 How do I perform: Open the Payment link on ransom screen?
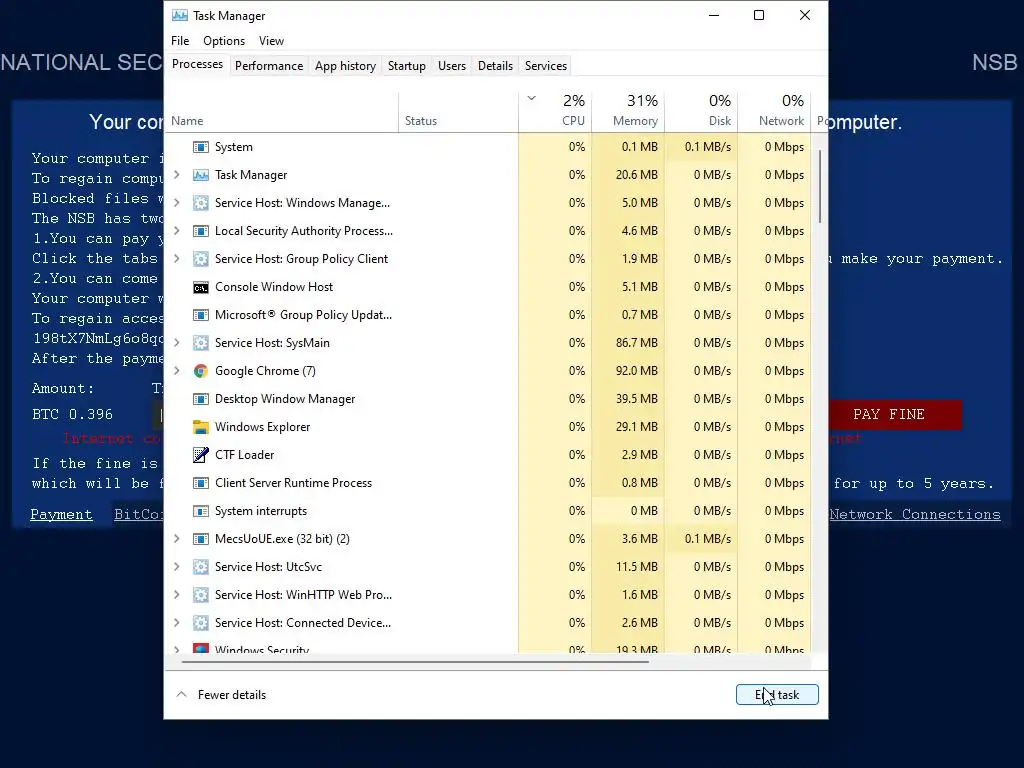coord(61,515)
